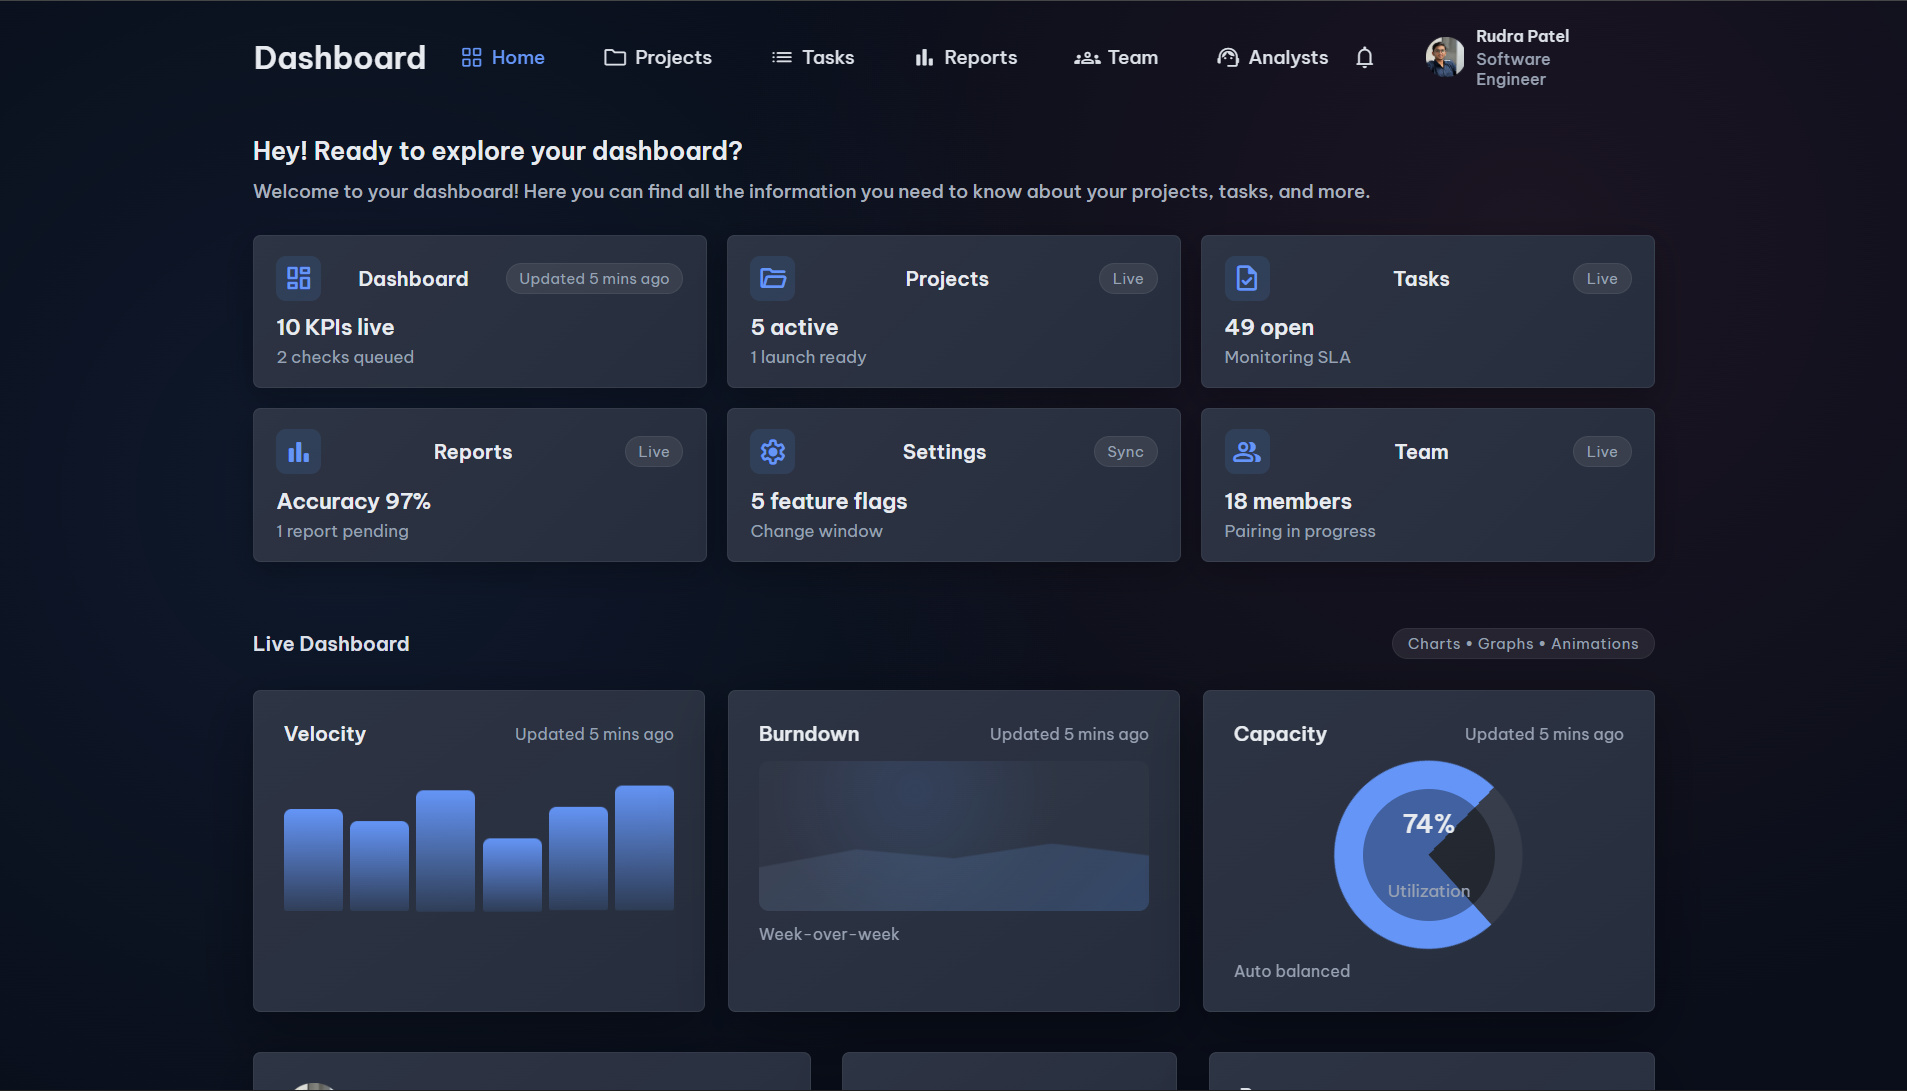The width and height of the screenshot is (1907, 1091).
Task: Click the Projects card folder icon
Action: coord(772,278)
